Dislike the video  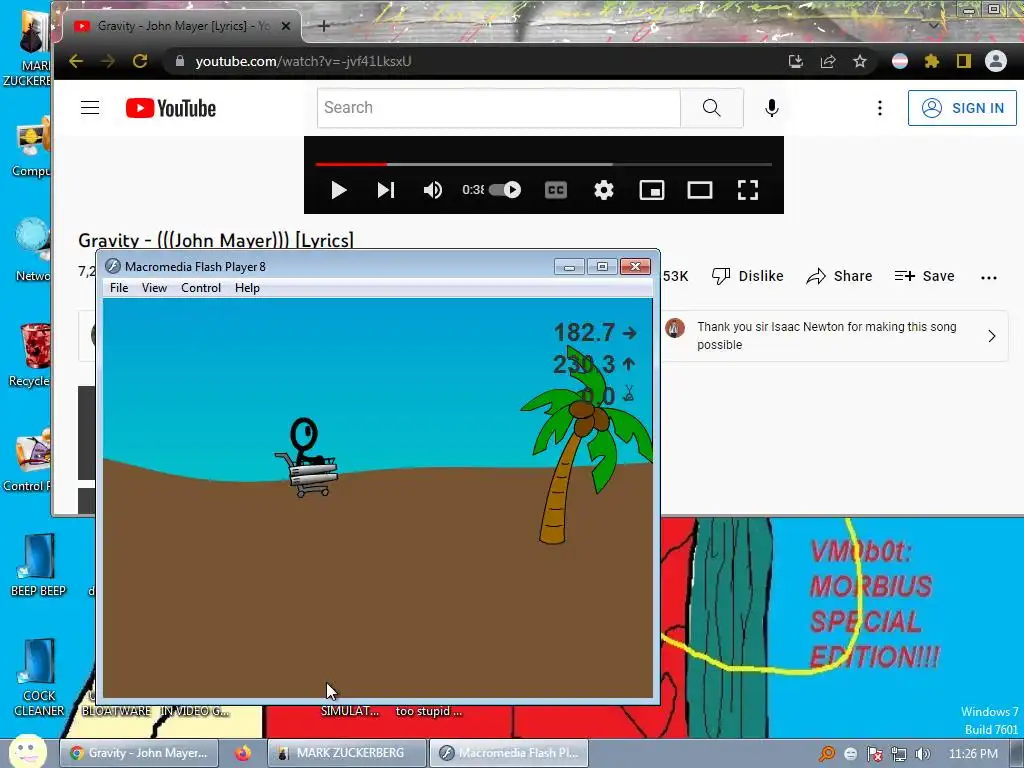[748, 276]
